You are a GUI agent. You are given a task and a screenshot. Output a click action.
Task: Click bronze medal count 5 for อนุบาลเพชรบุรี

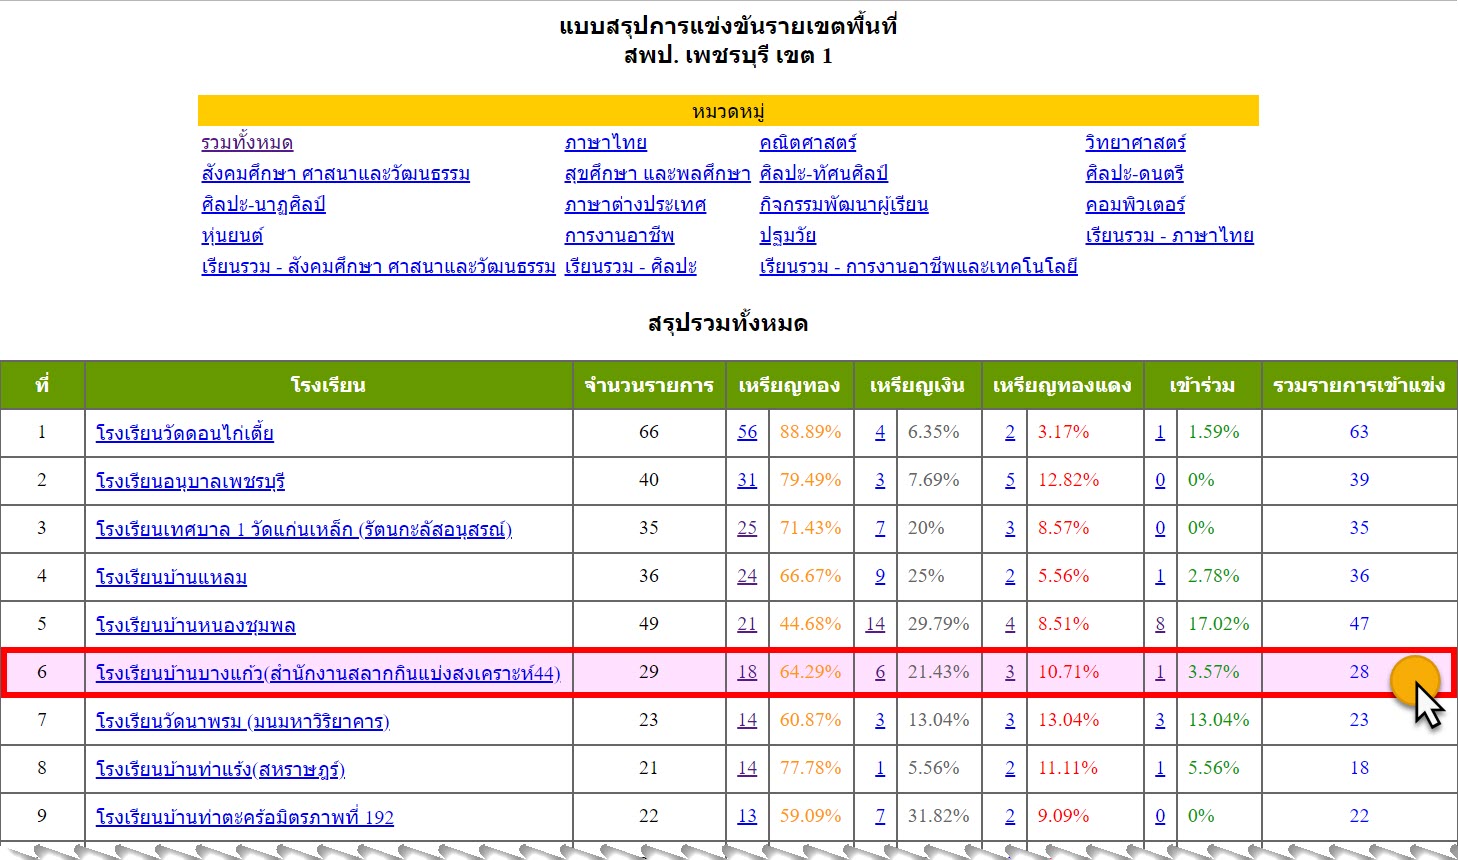1010,480
